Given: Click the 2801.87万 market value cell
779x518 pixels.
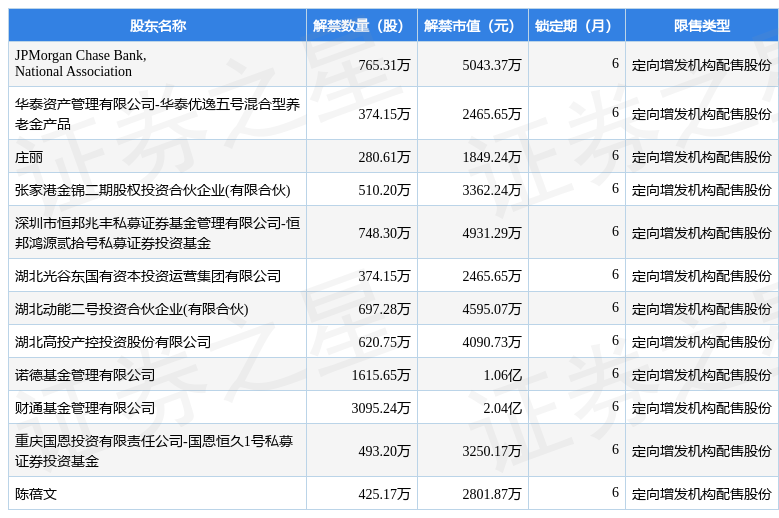Looking at the screenshot, I should [x=491, y=494].
